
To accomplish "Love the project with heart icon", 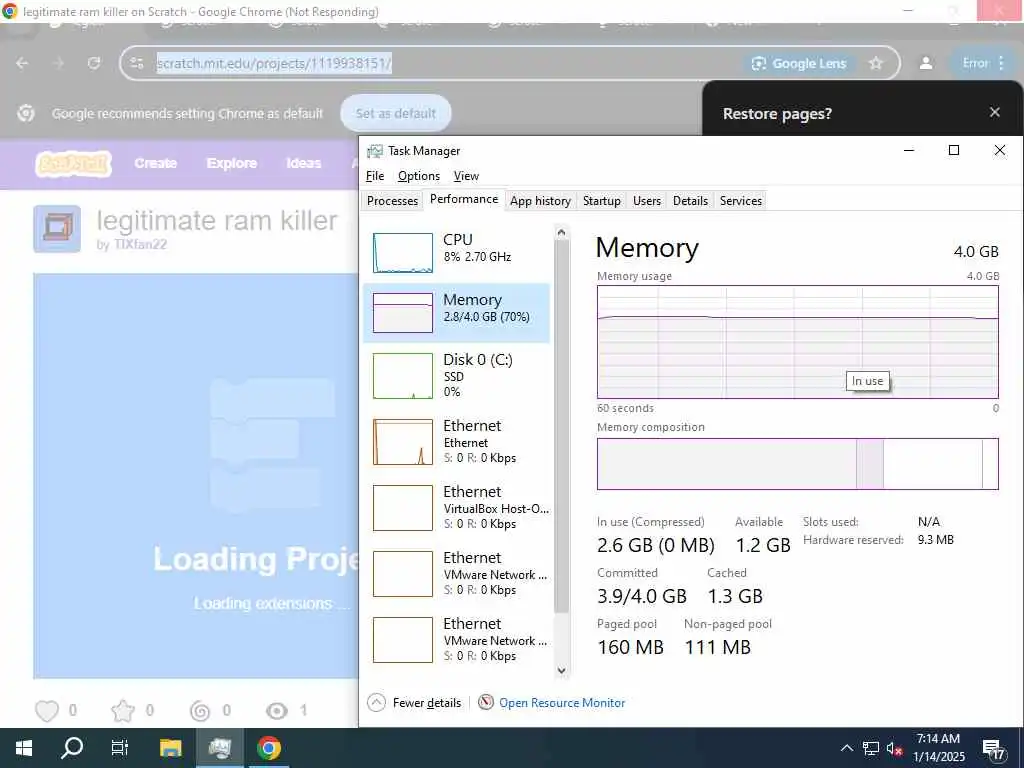I will [x=47, y=711].
